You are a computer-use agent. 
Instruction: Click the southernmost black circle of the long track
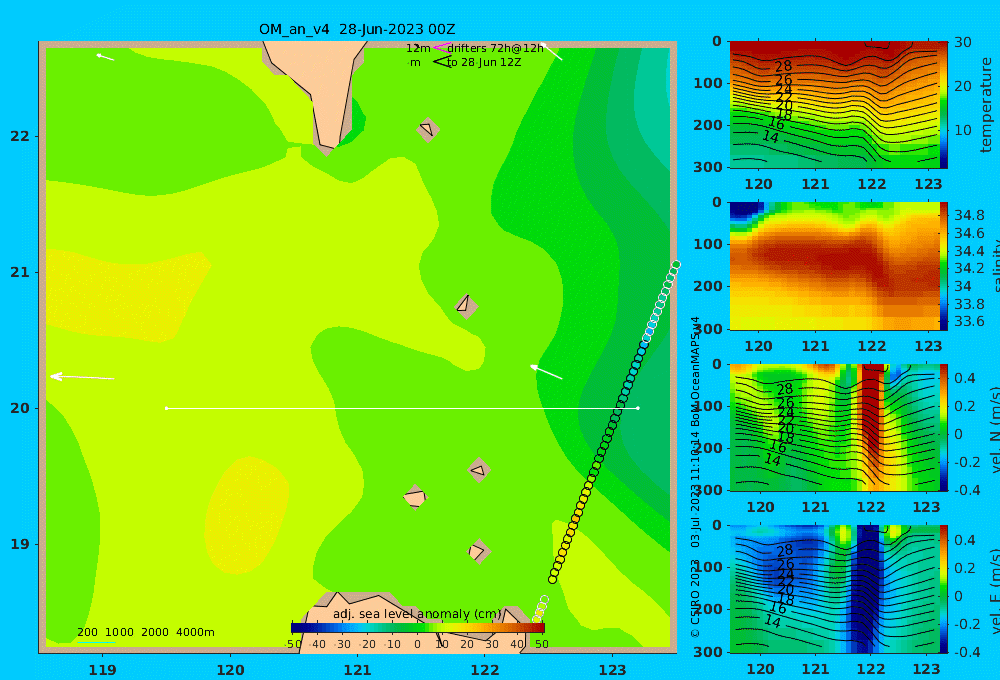[x=553, y=579]
